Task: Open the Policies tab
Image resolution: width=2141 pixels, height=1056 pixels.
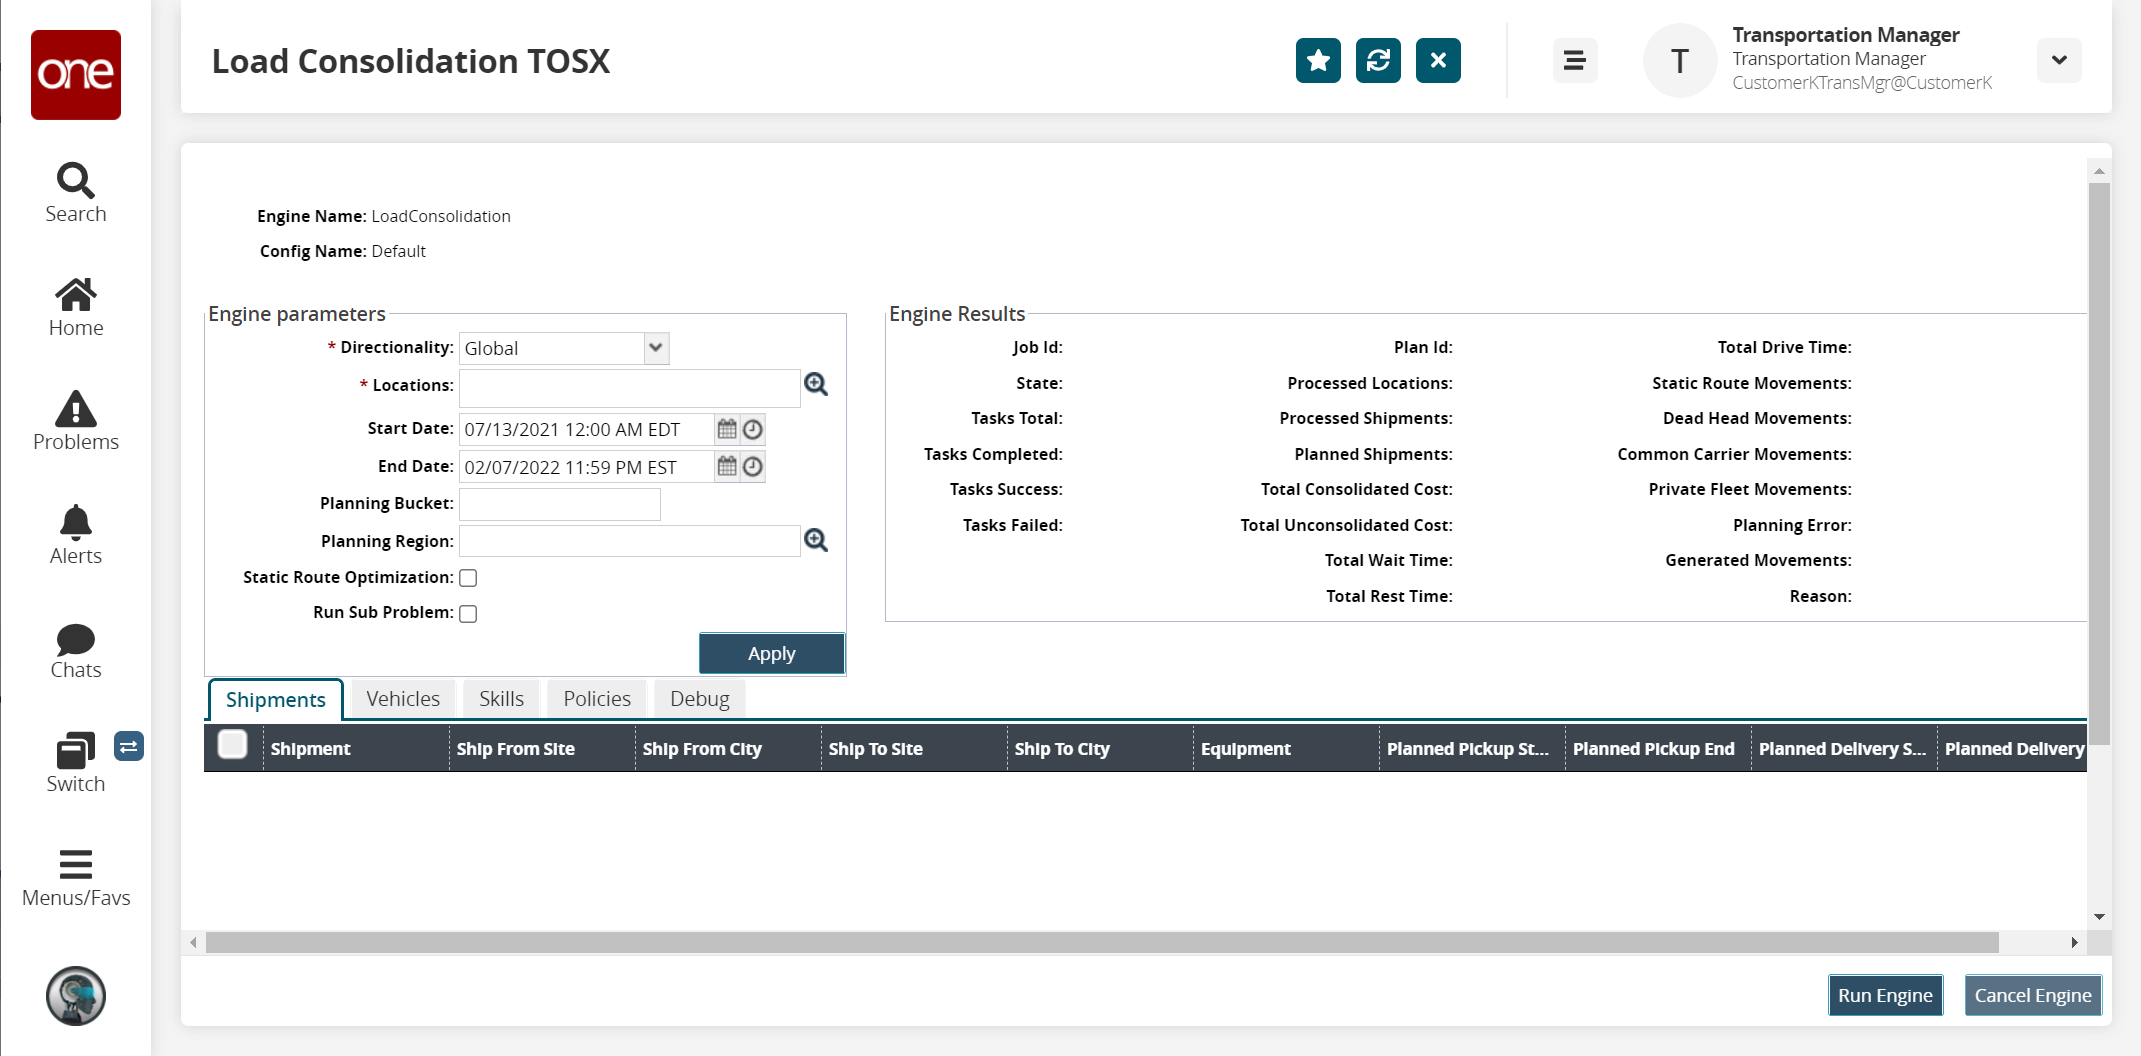Action: pos(597,699)
